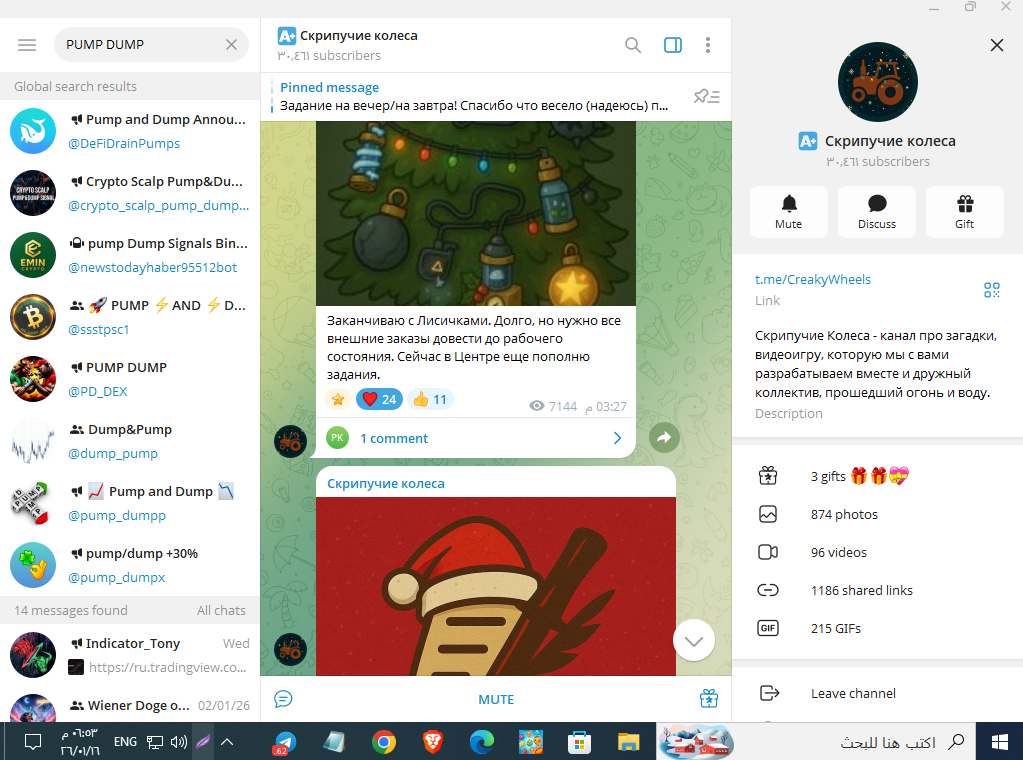Click the MUTE button below chat
The height and width of the screenshot is (760, 1023).
[496, 699]
